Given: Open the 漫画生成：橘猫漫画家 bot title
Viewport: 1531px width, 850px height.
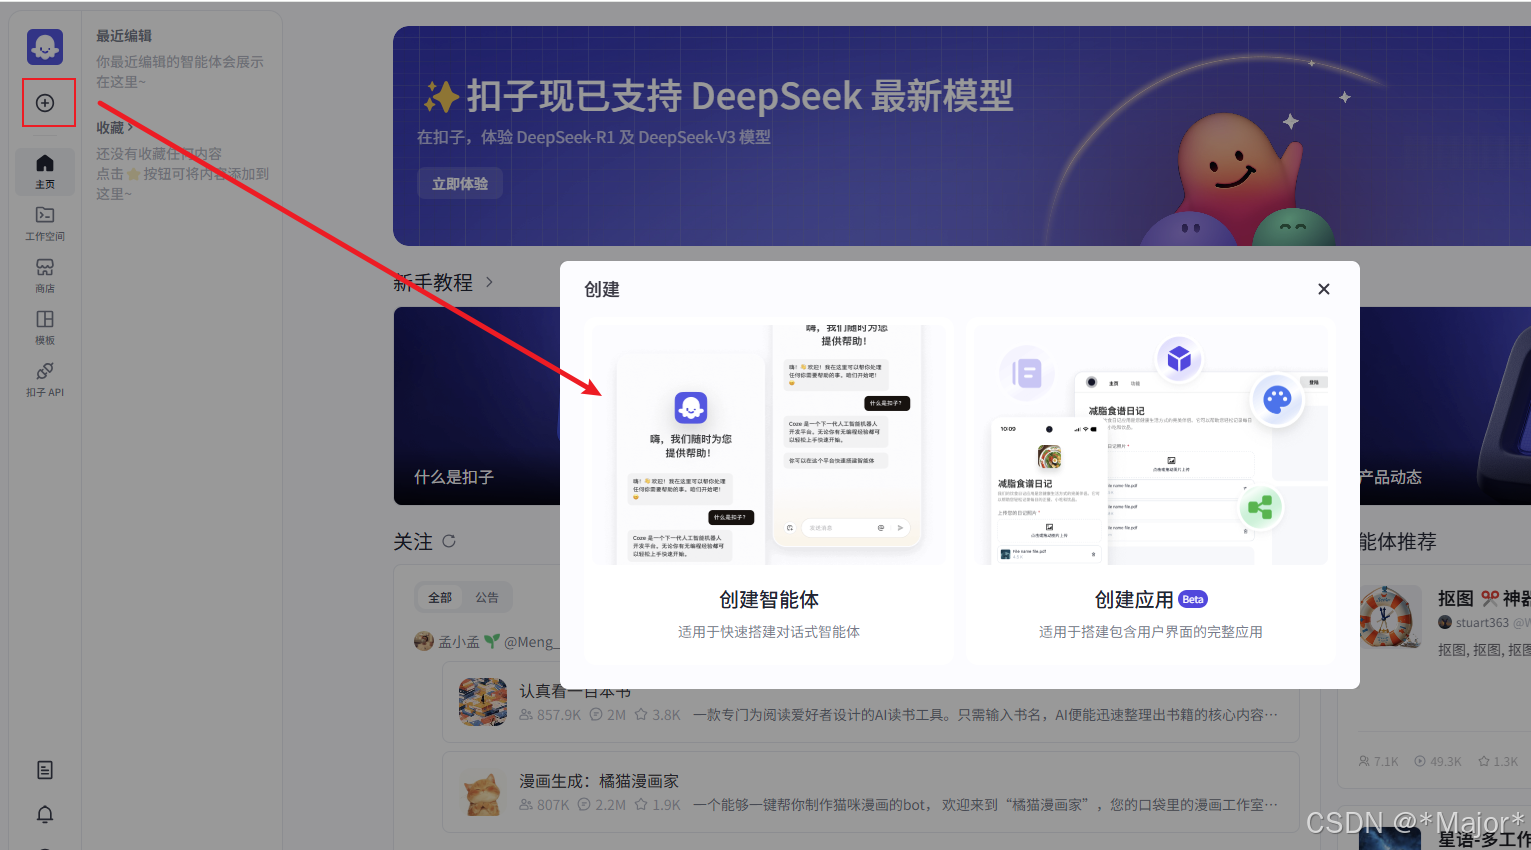Looking at the screenshot, I should (599, 781).
